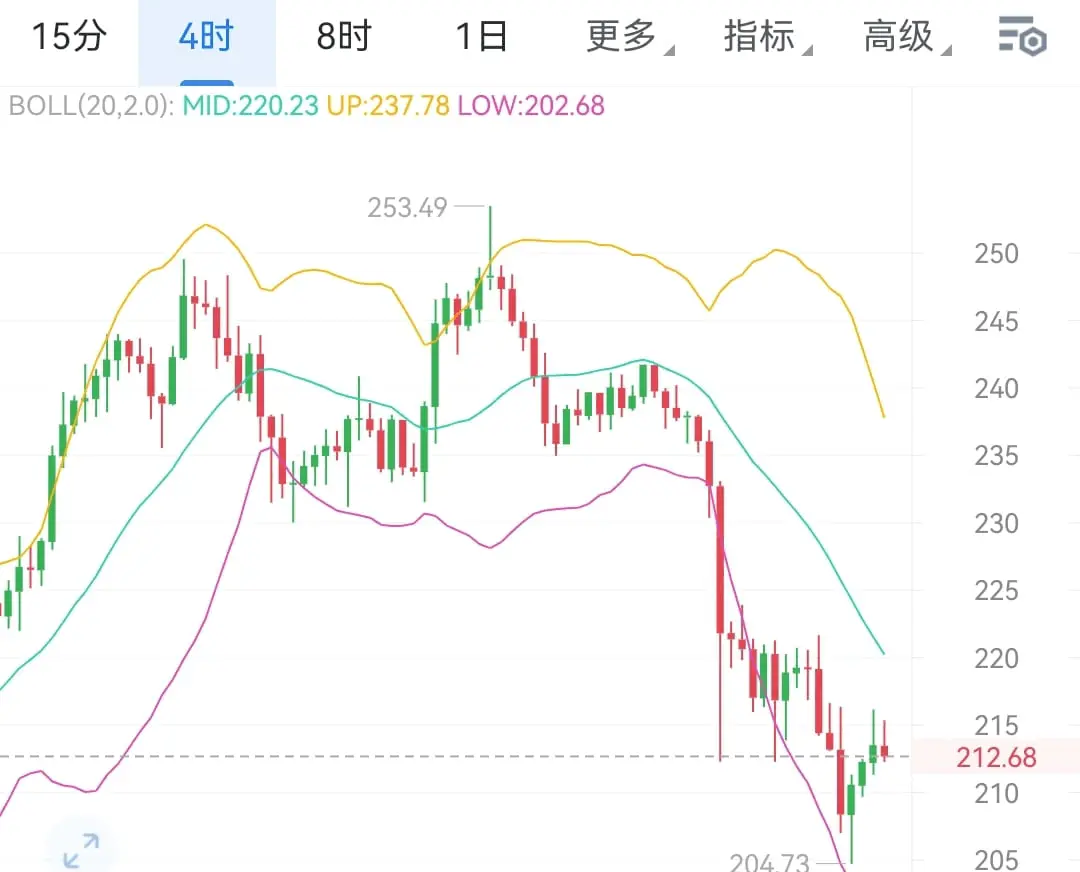
Task: Tap the fullscreen expand arrows icon
Action: (x=81, y=850)
